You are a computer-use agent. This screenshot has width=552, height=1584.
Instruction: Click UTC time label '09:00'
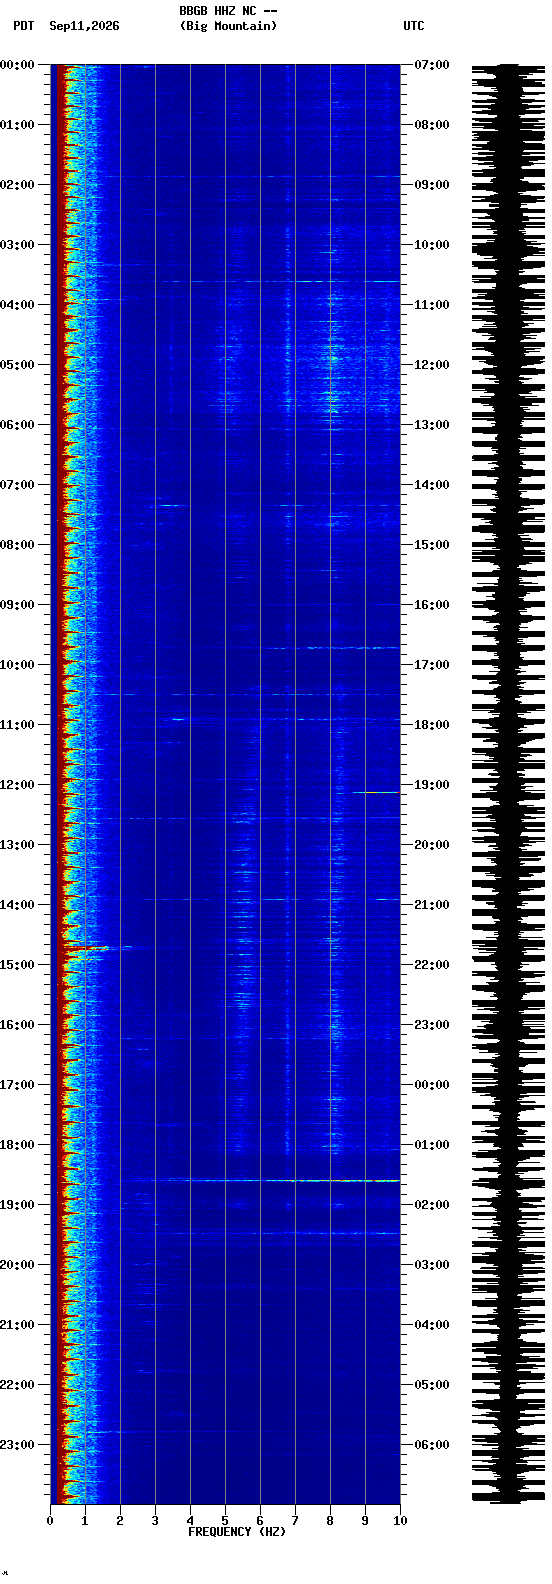[431, 185]
